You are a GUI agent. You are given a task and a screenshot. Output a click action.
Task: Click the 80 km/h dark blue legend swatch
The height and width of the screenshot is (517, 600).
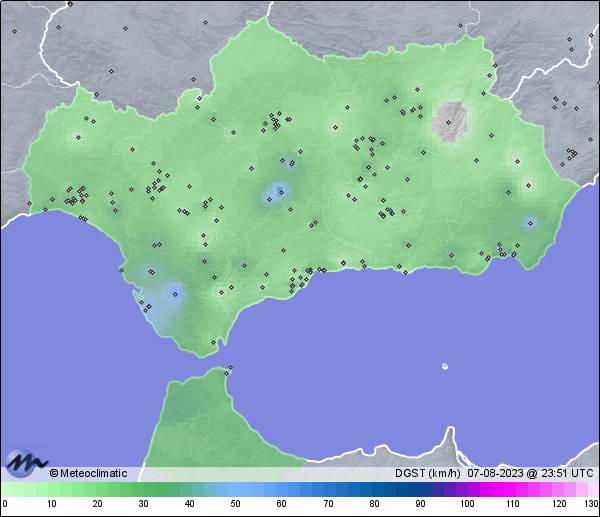coord(374,489)
